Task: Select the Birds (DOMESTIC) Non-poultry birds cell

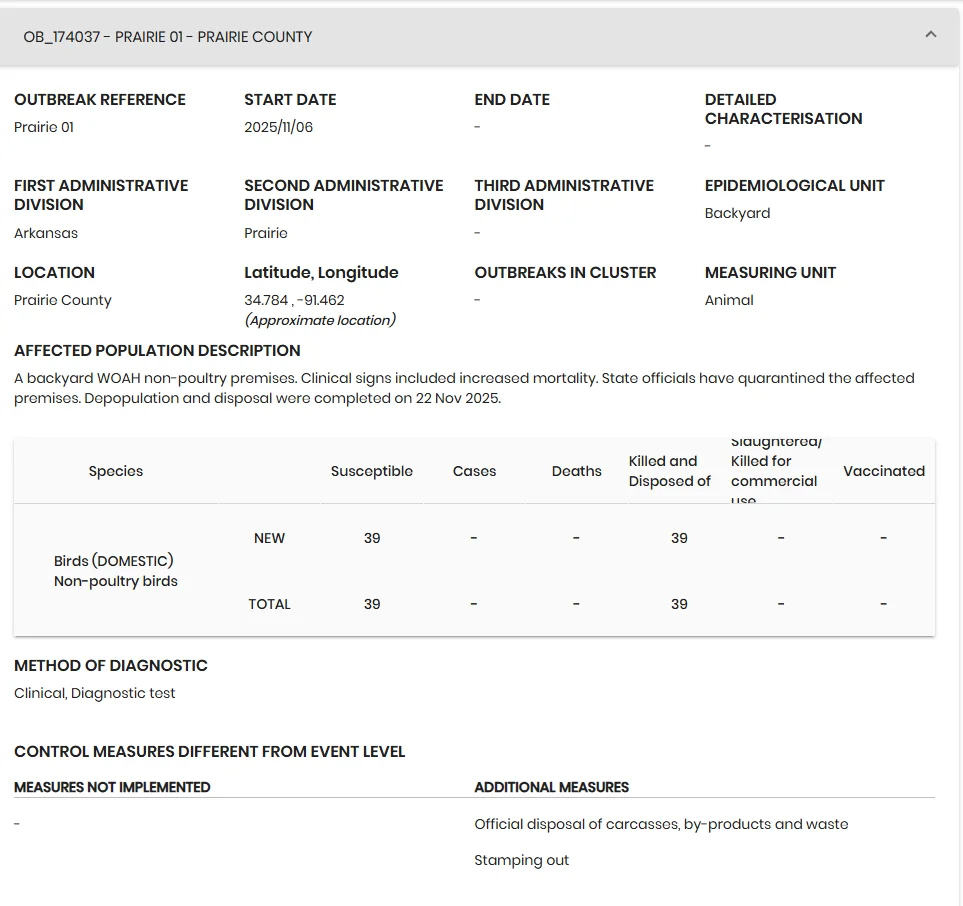Action: tap(115, 571)
